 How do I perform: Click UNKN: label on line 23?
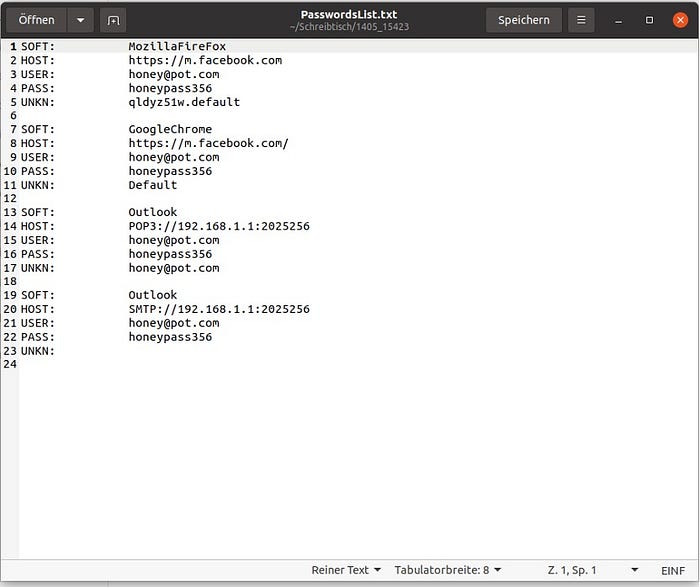[x=38, y=351]
